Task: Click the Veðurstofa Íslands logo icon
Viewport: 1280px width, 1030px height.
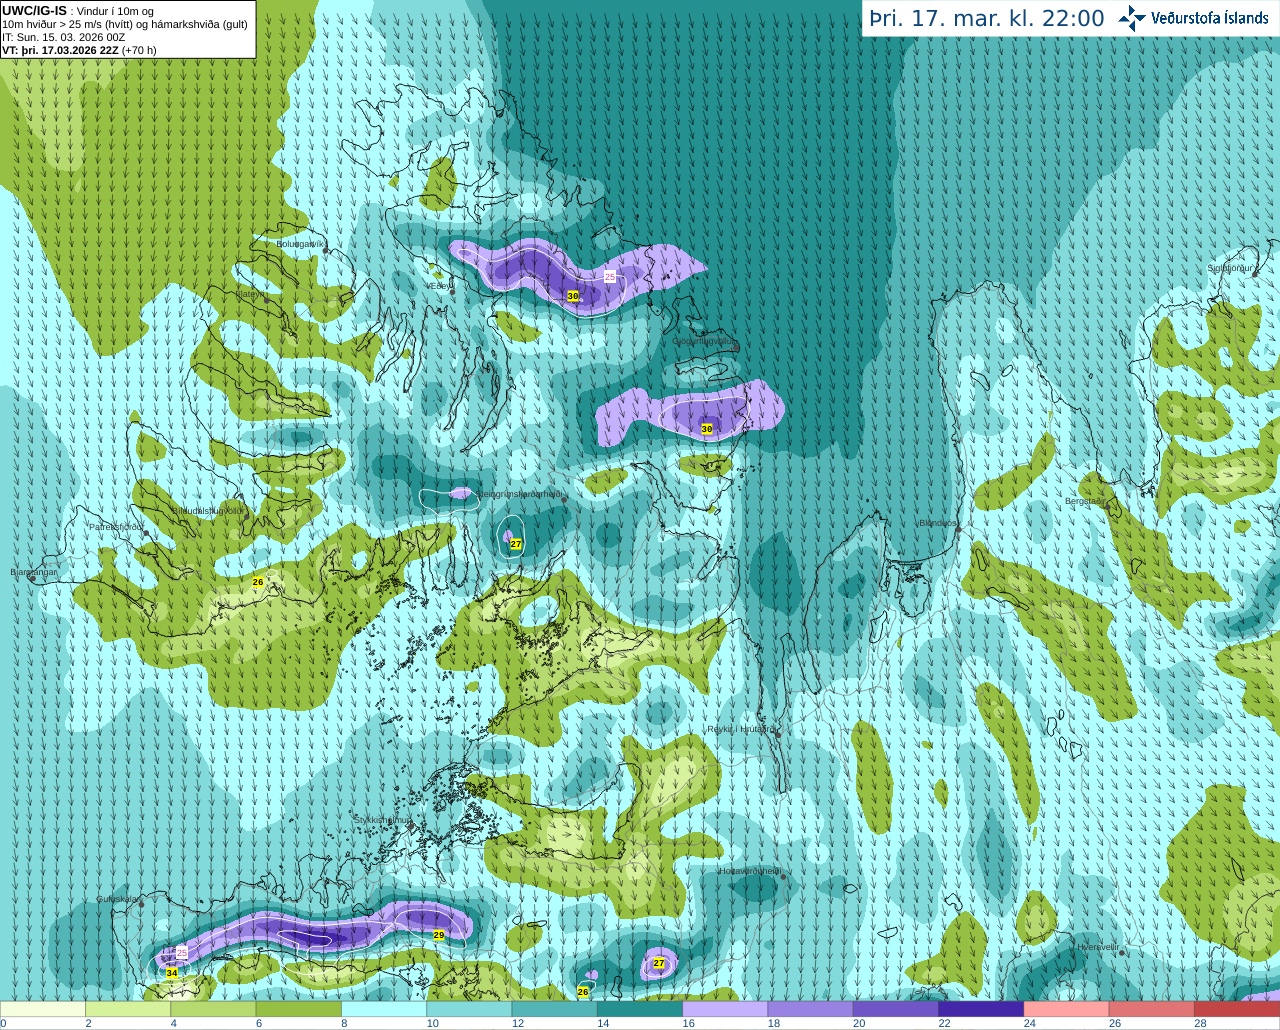Action: pos(1132,17)
